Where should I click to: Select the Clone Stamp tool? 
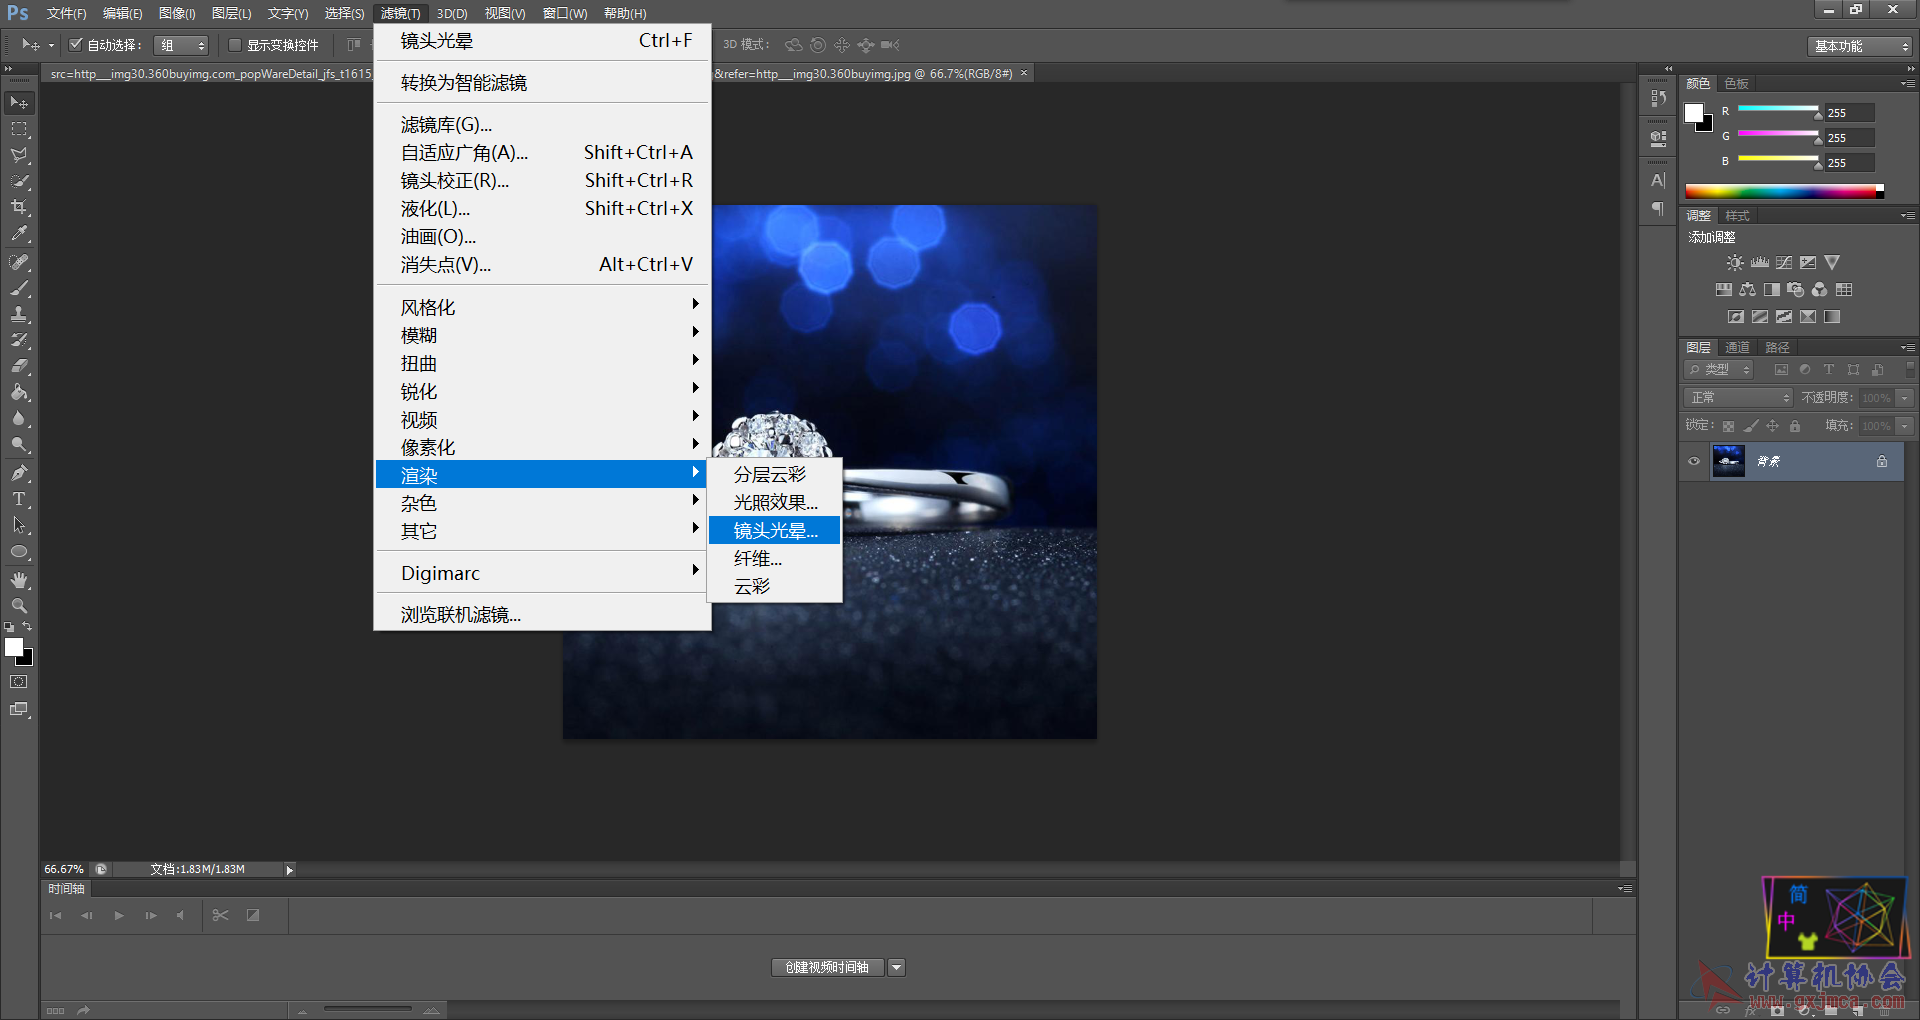point(19,314)
